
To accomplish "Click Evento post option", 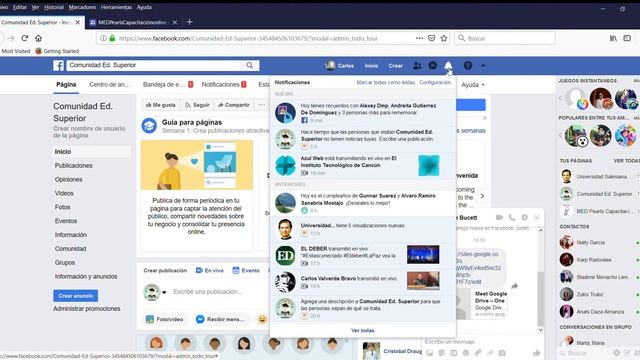I will tap(246, 271).
